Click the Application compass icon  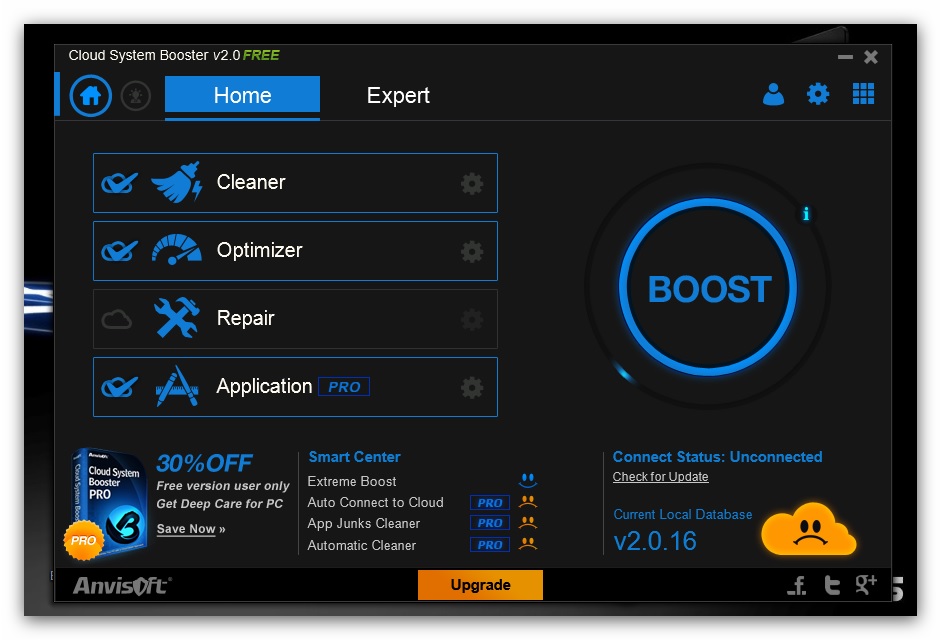[176, 386]
